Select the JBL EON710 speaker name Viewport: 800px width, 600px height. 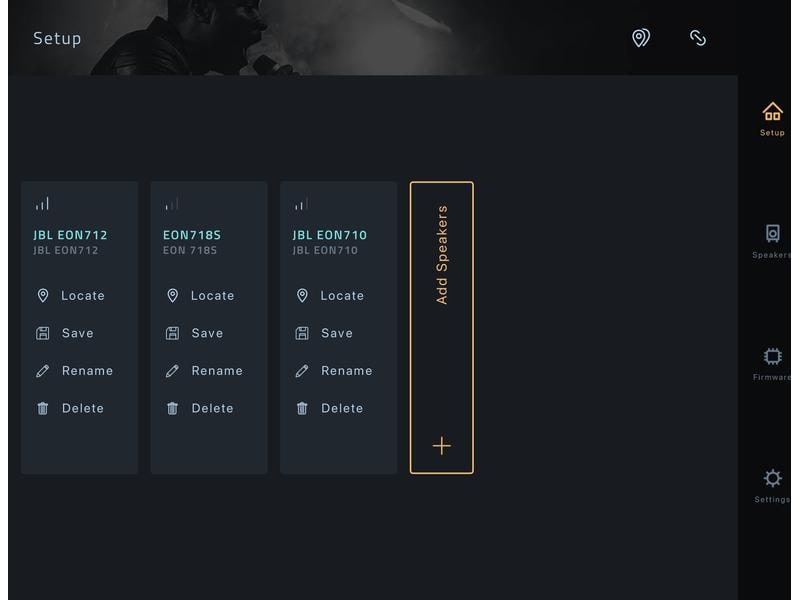point(330,235)
